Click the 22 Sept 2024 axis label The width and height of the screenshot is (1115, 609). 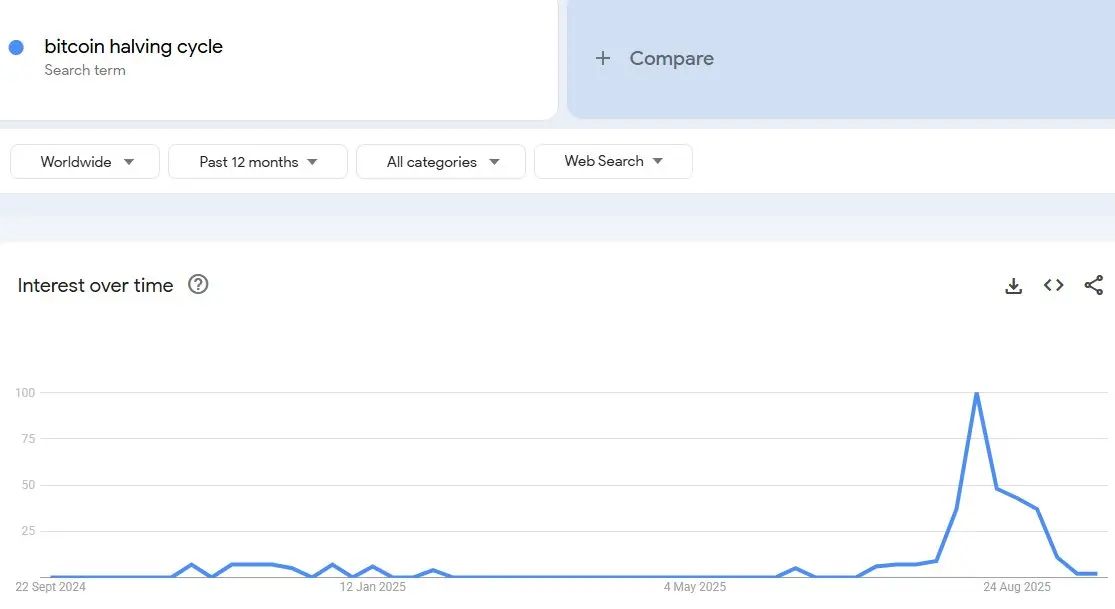click(51, 587)
